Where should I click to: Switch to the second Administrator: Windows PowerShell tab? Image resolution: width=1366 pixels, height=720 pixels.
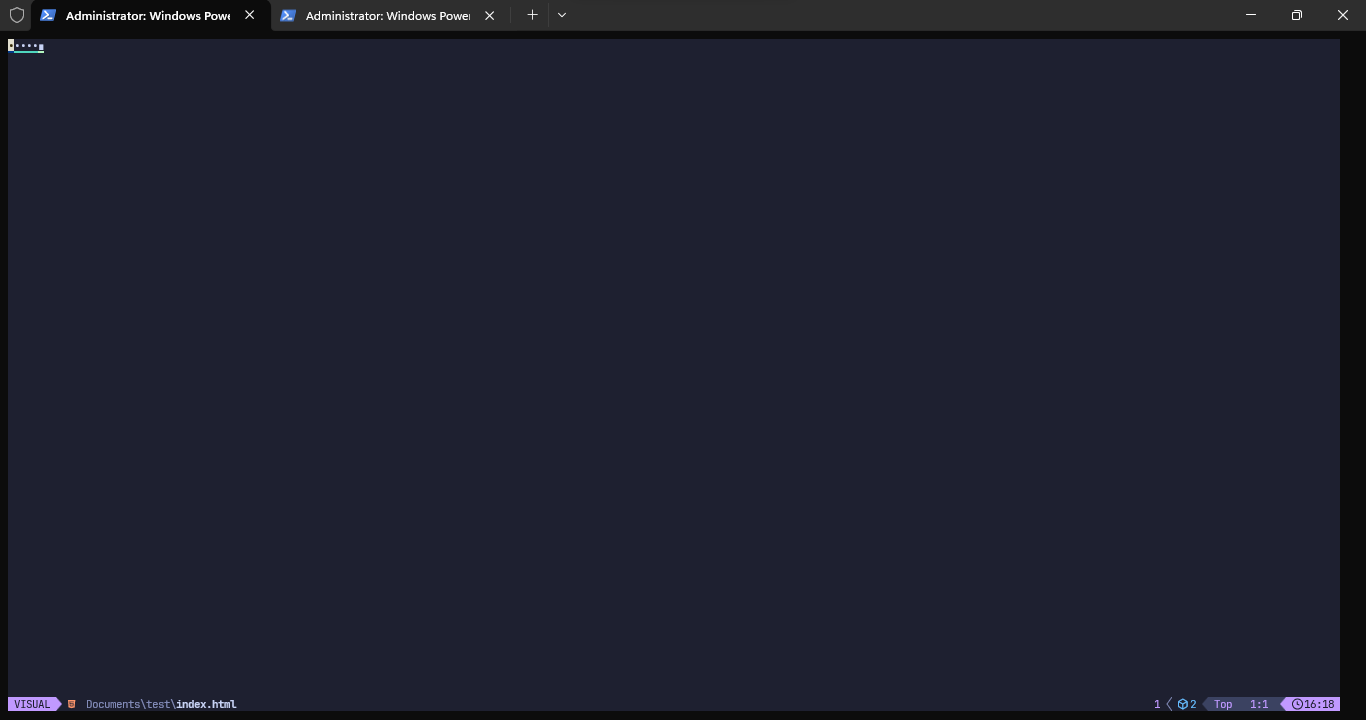coord(390,15)
